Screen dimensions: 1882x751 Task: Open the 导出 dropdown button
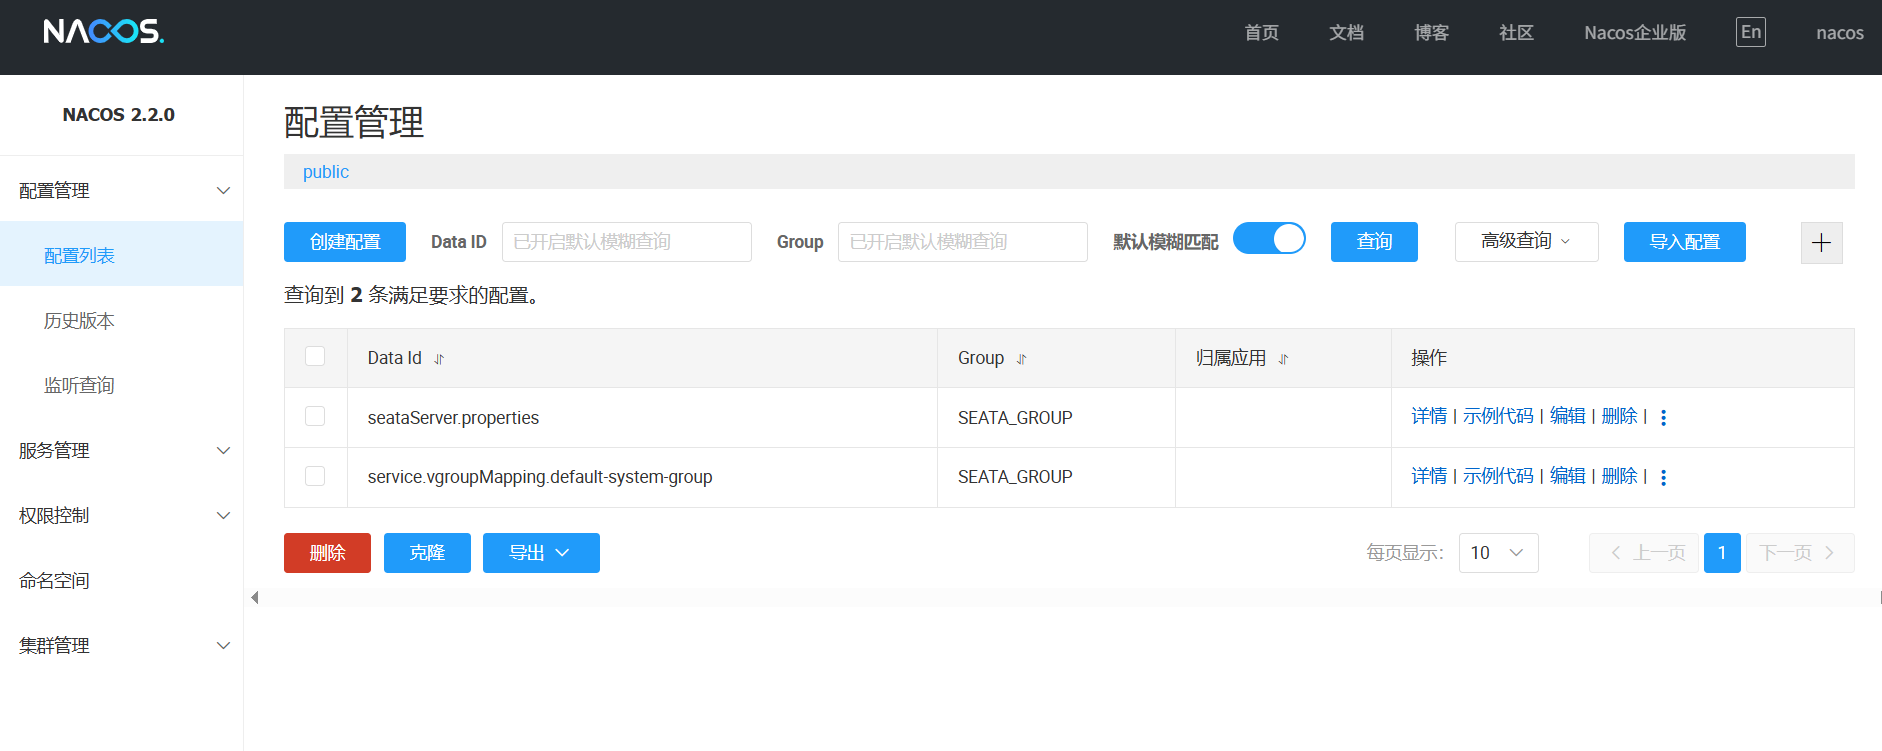(x=541, y=553)
